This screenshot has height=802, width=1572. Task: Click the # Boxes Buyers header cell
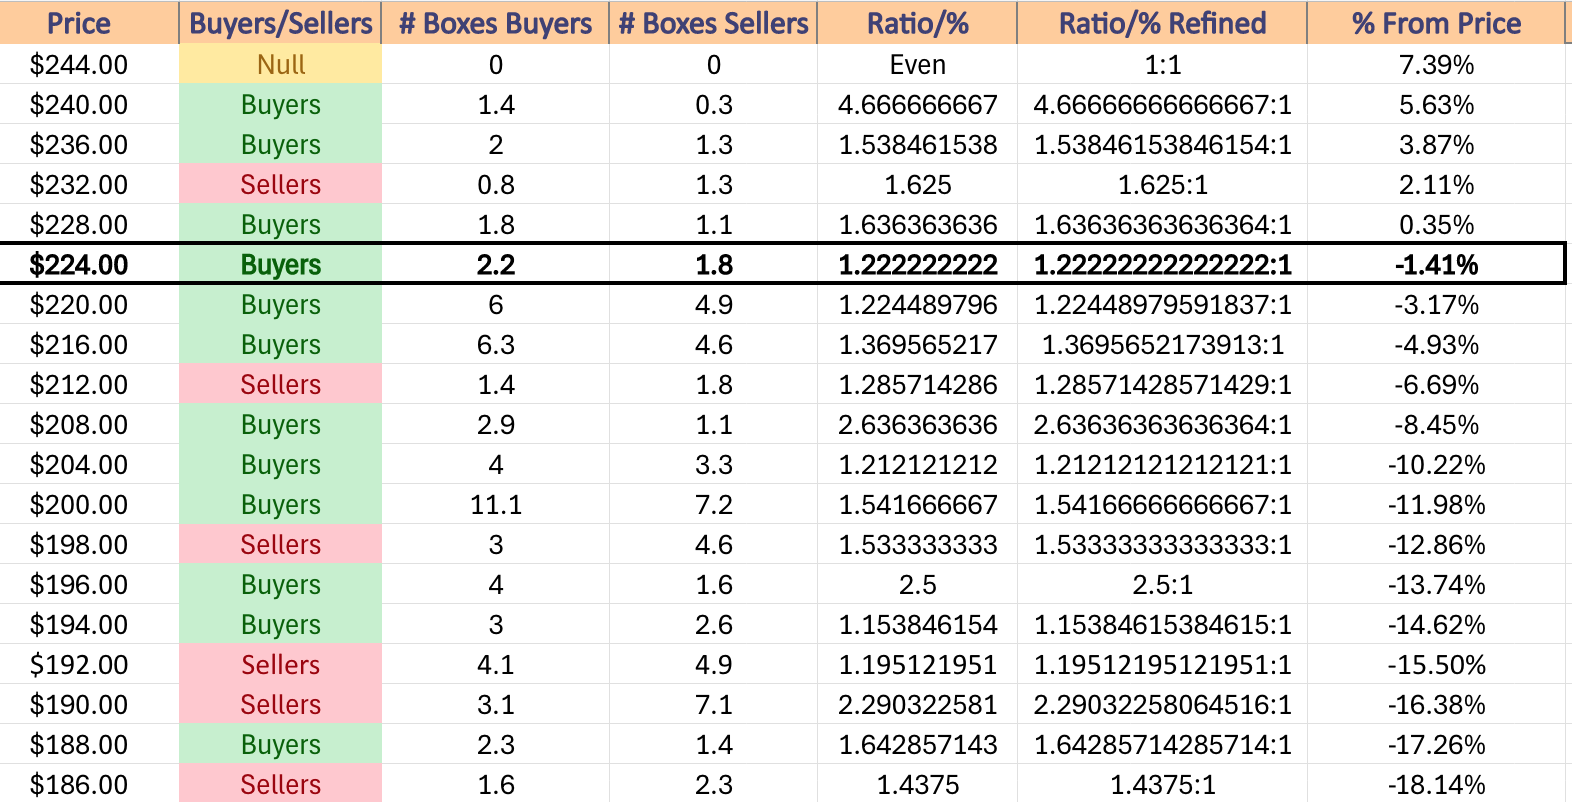(495, 23)
